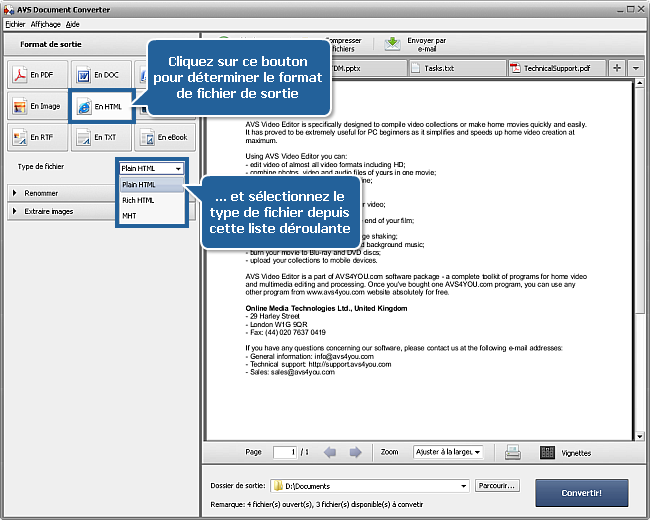Screen dimensions: 650x520
Task: Go to next page arrow
Action: (355, 452)
